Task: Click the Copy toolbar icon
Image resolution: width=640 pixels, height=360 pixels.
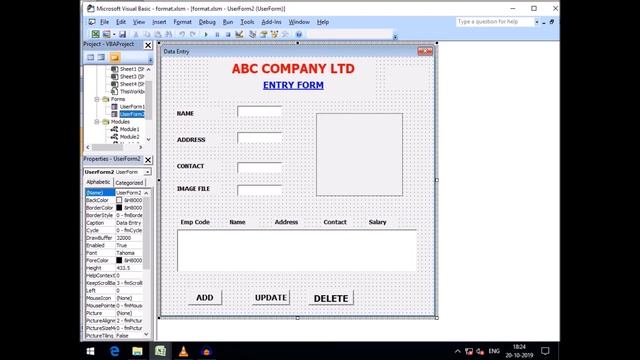Action: coord(147,34)
